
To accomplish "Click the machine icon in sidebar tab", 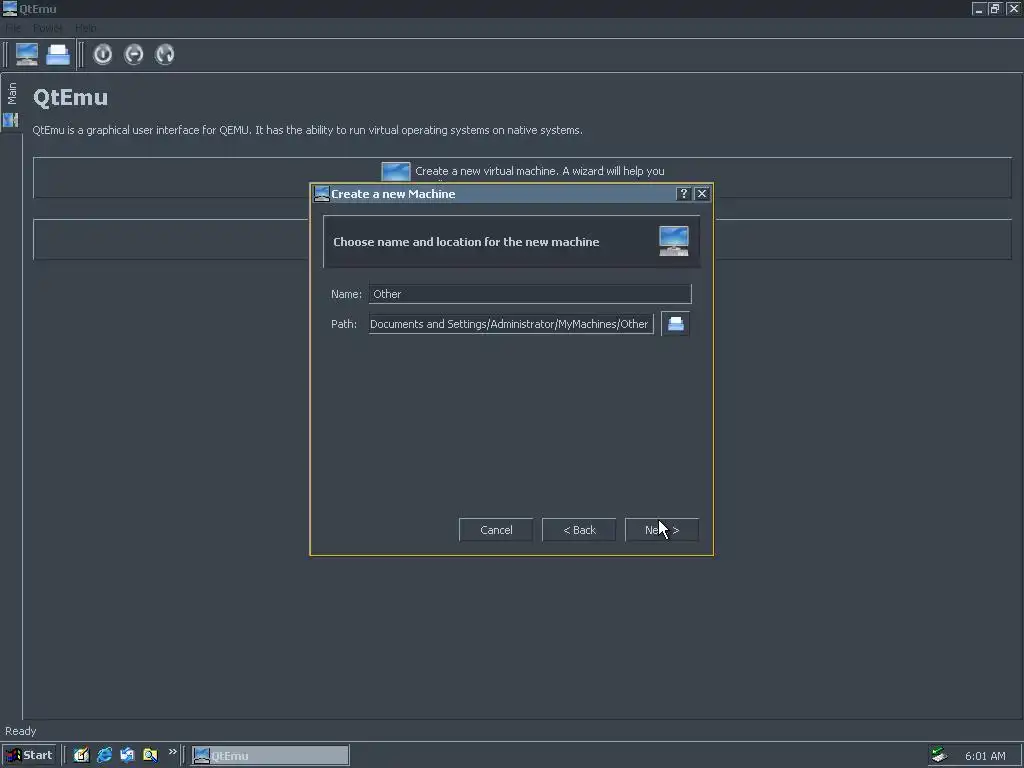I will point(10,120).
